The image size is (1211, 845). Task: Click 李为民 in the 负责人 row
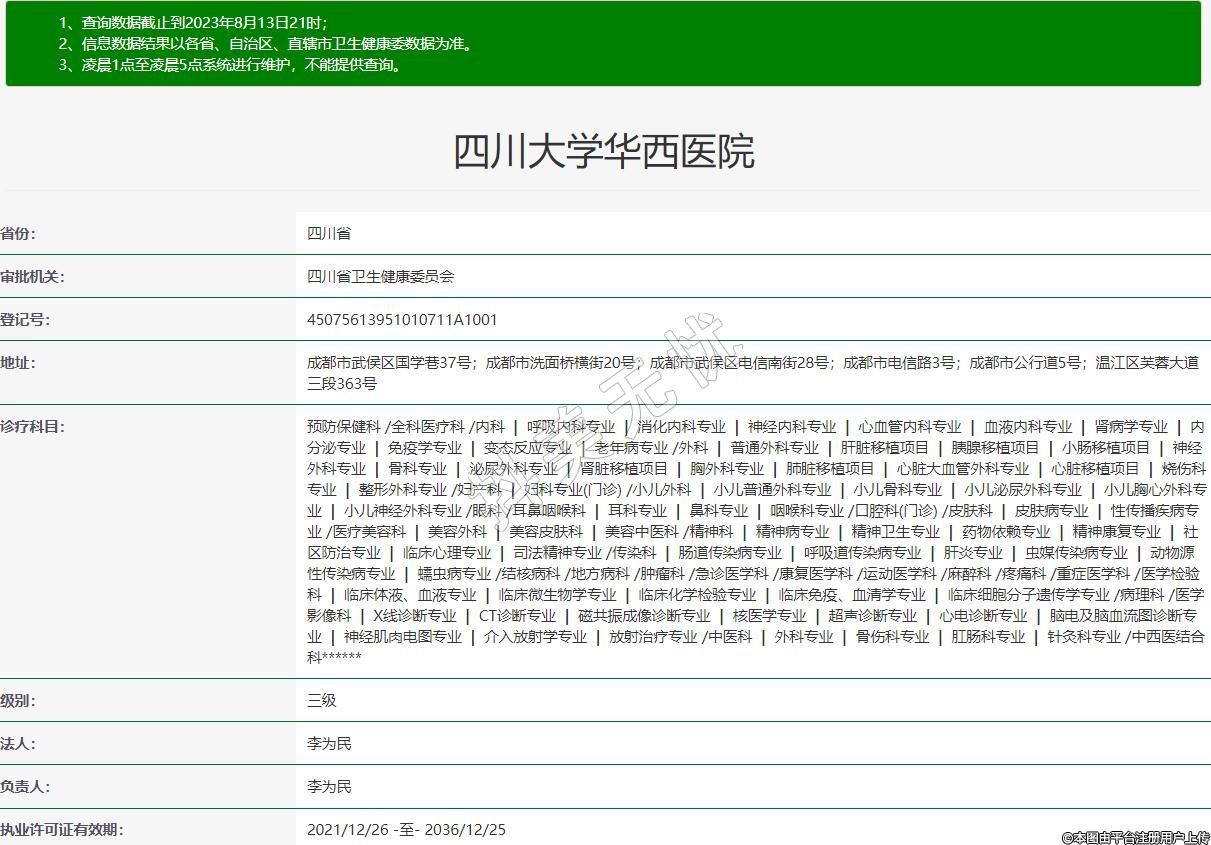(329, 787)
